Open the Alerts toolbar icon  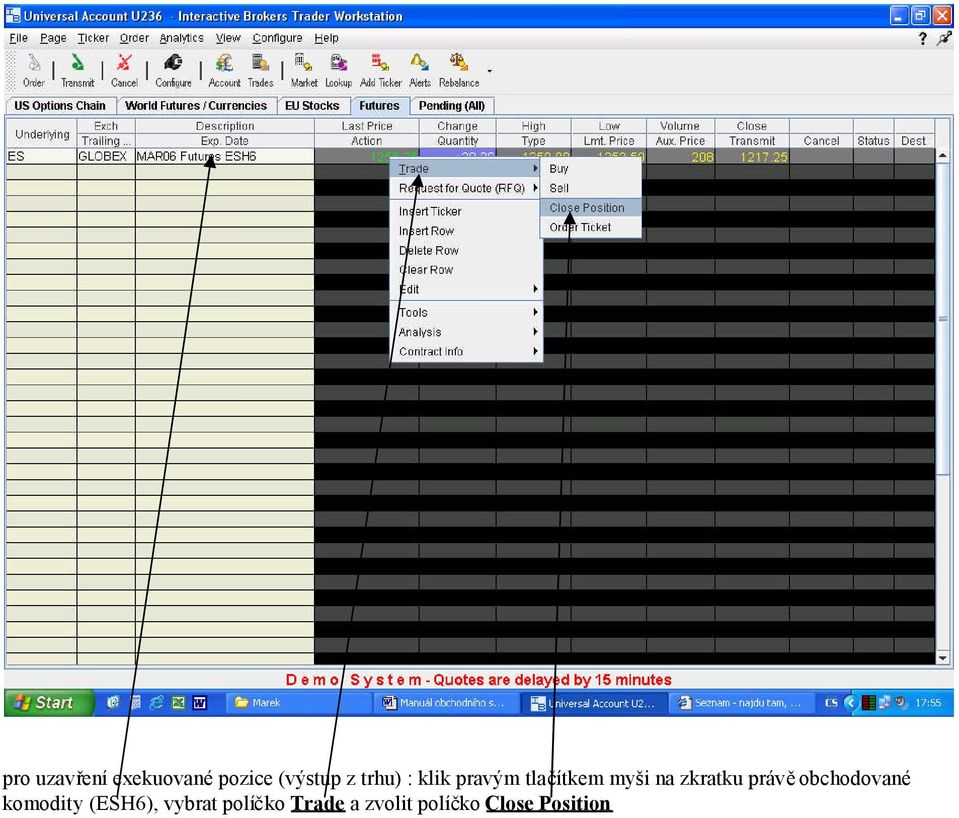tap(420, 70)
